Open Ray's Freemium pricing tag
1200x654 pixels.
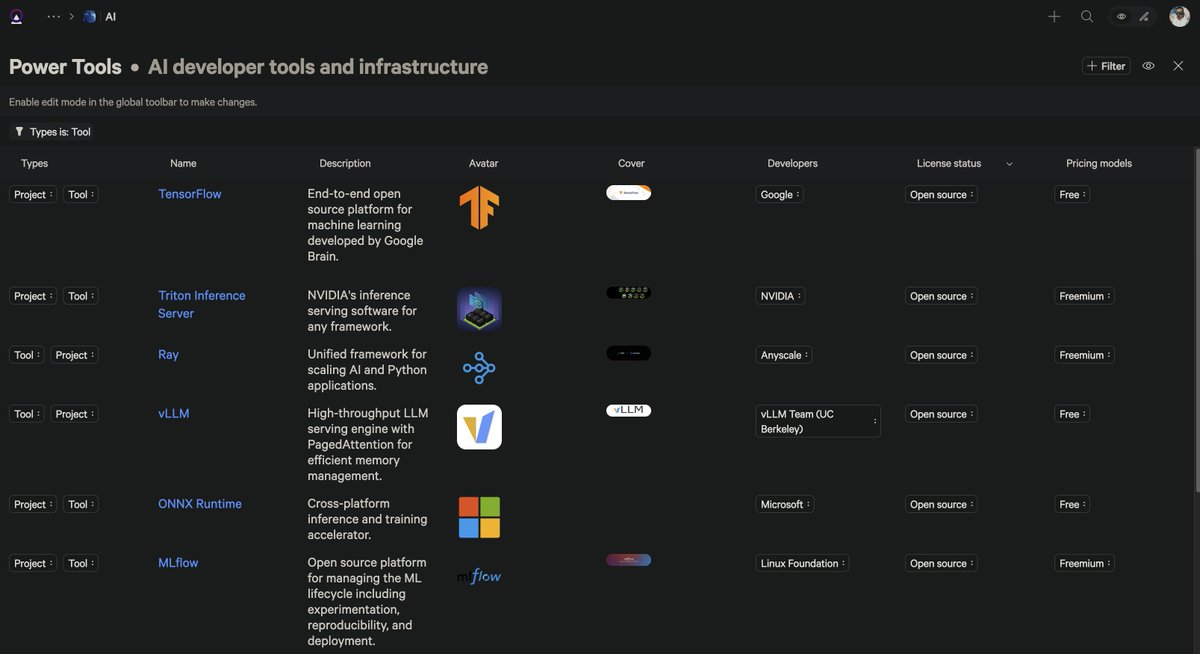[x=1085, y=355]
